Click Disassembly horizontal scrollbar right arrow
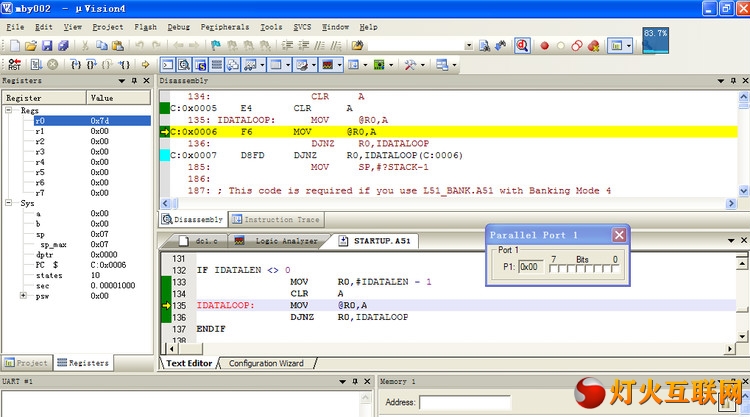The height and width of the screenshot is (417, 750). (730, 203)
